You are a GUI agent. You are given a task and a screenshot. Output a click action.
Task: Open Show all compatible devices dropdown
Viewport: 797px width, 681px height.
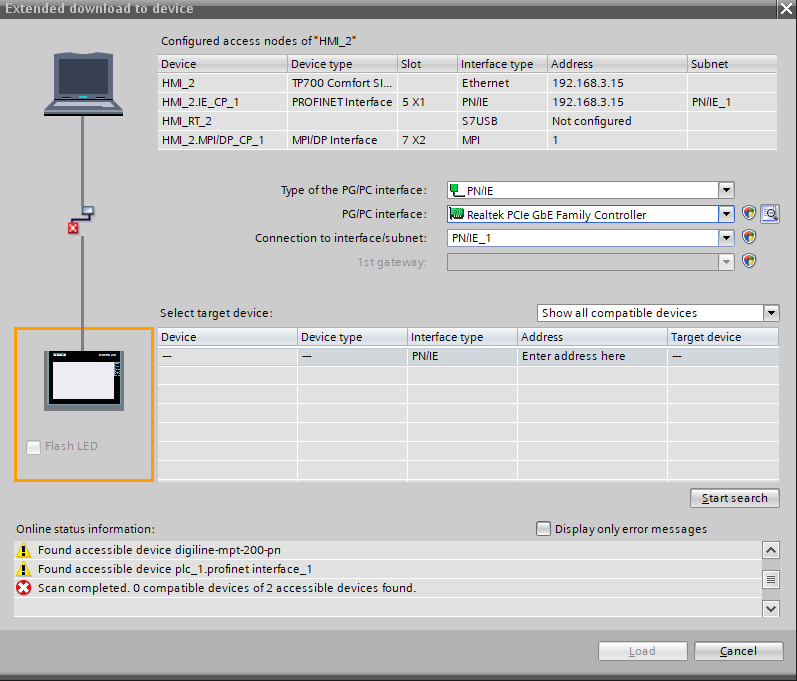tap(770, 313)
